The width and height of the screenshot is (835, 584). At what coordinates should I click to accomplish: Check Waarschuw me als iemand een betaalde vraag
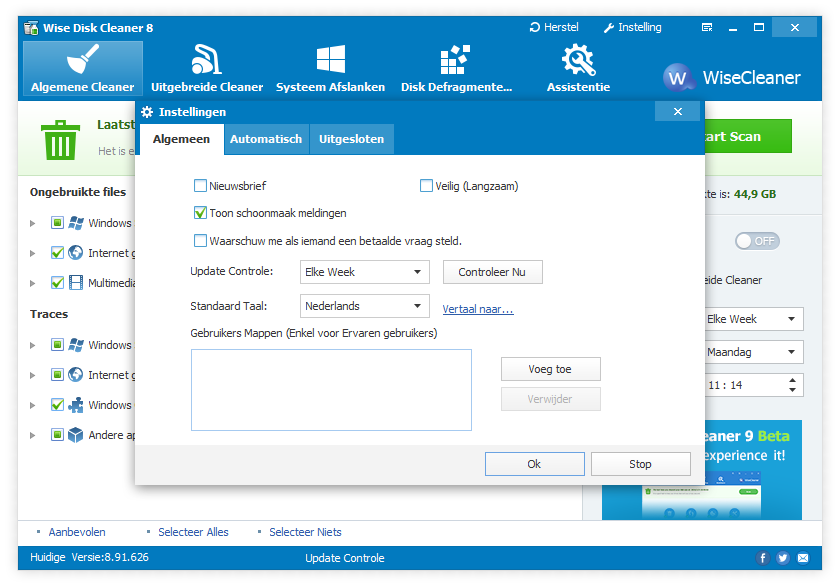[200, 241]
